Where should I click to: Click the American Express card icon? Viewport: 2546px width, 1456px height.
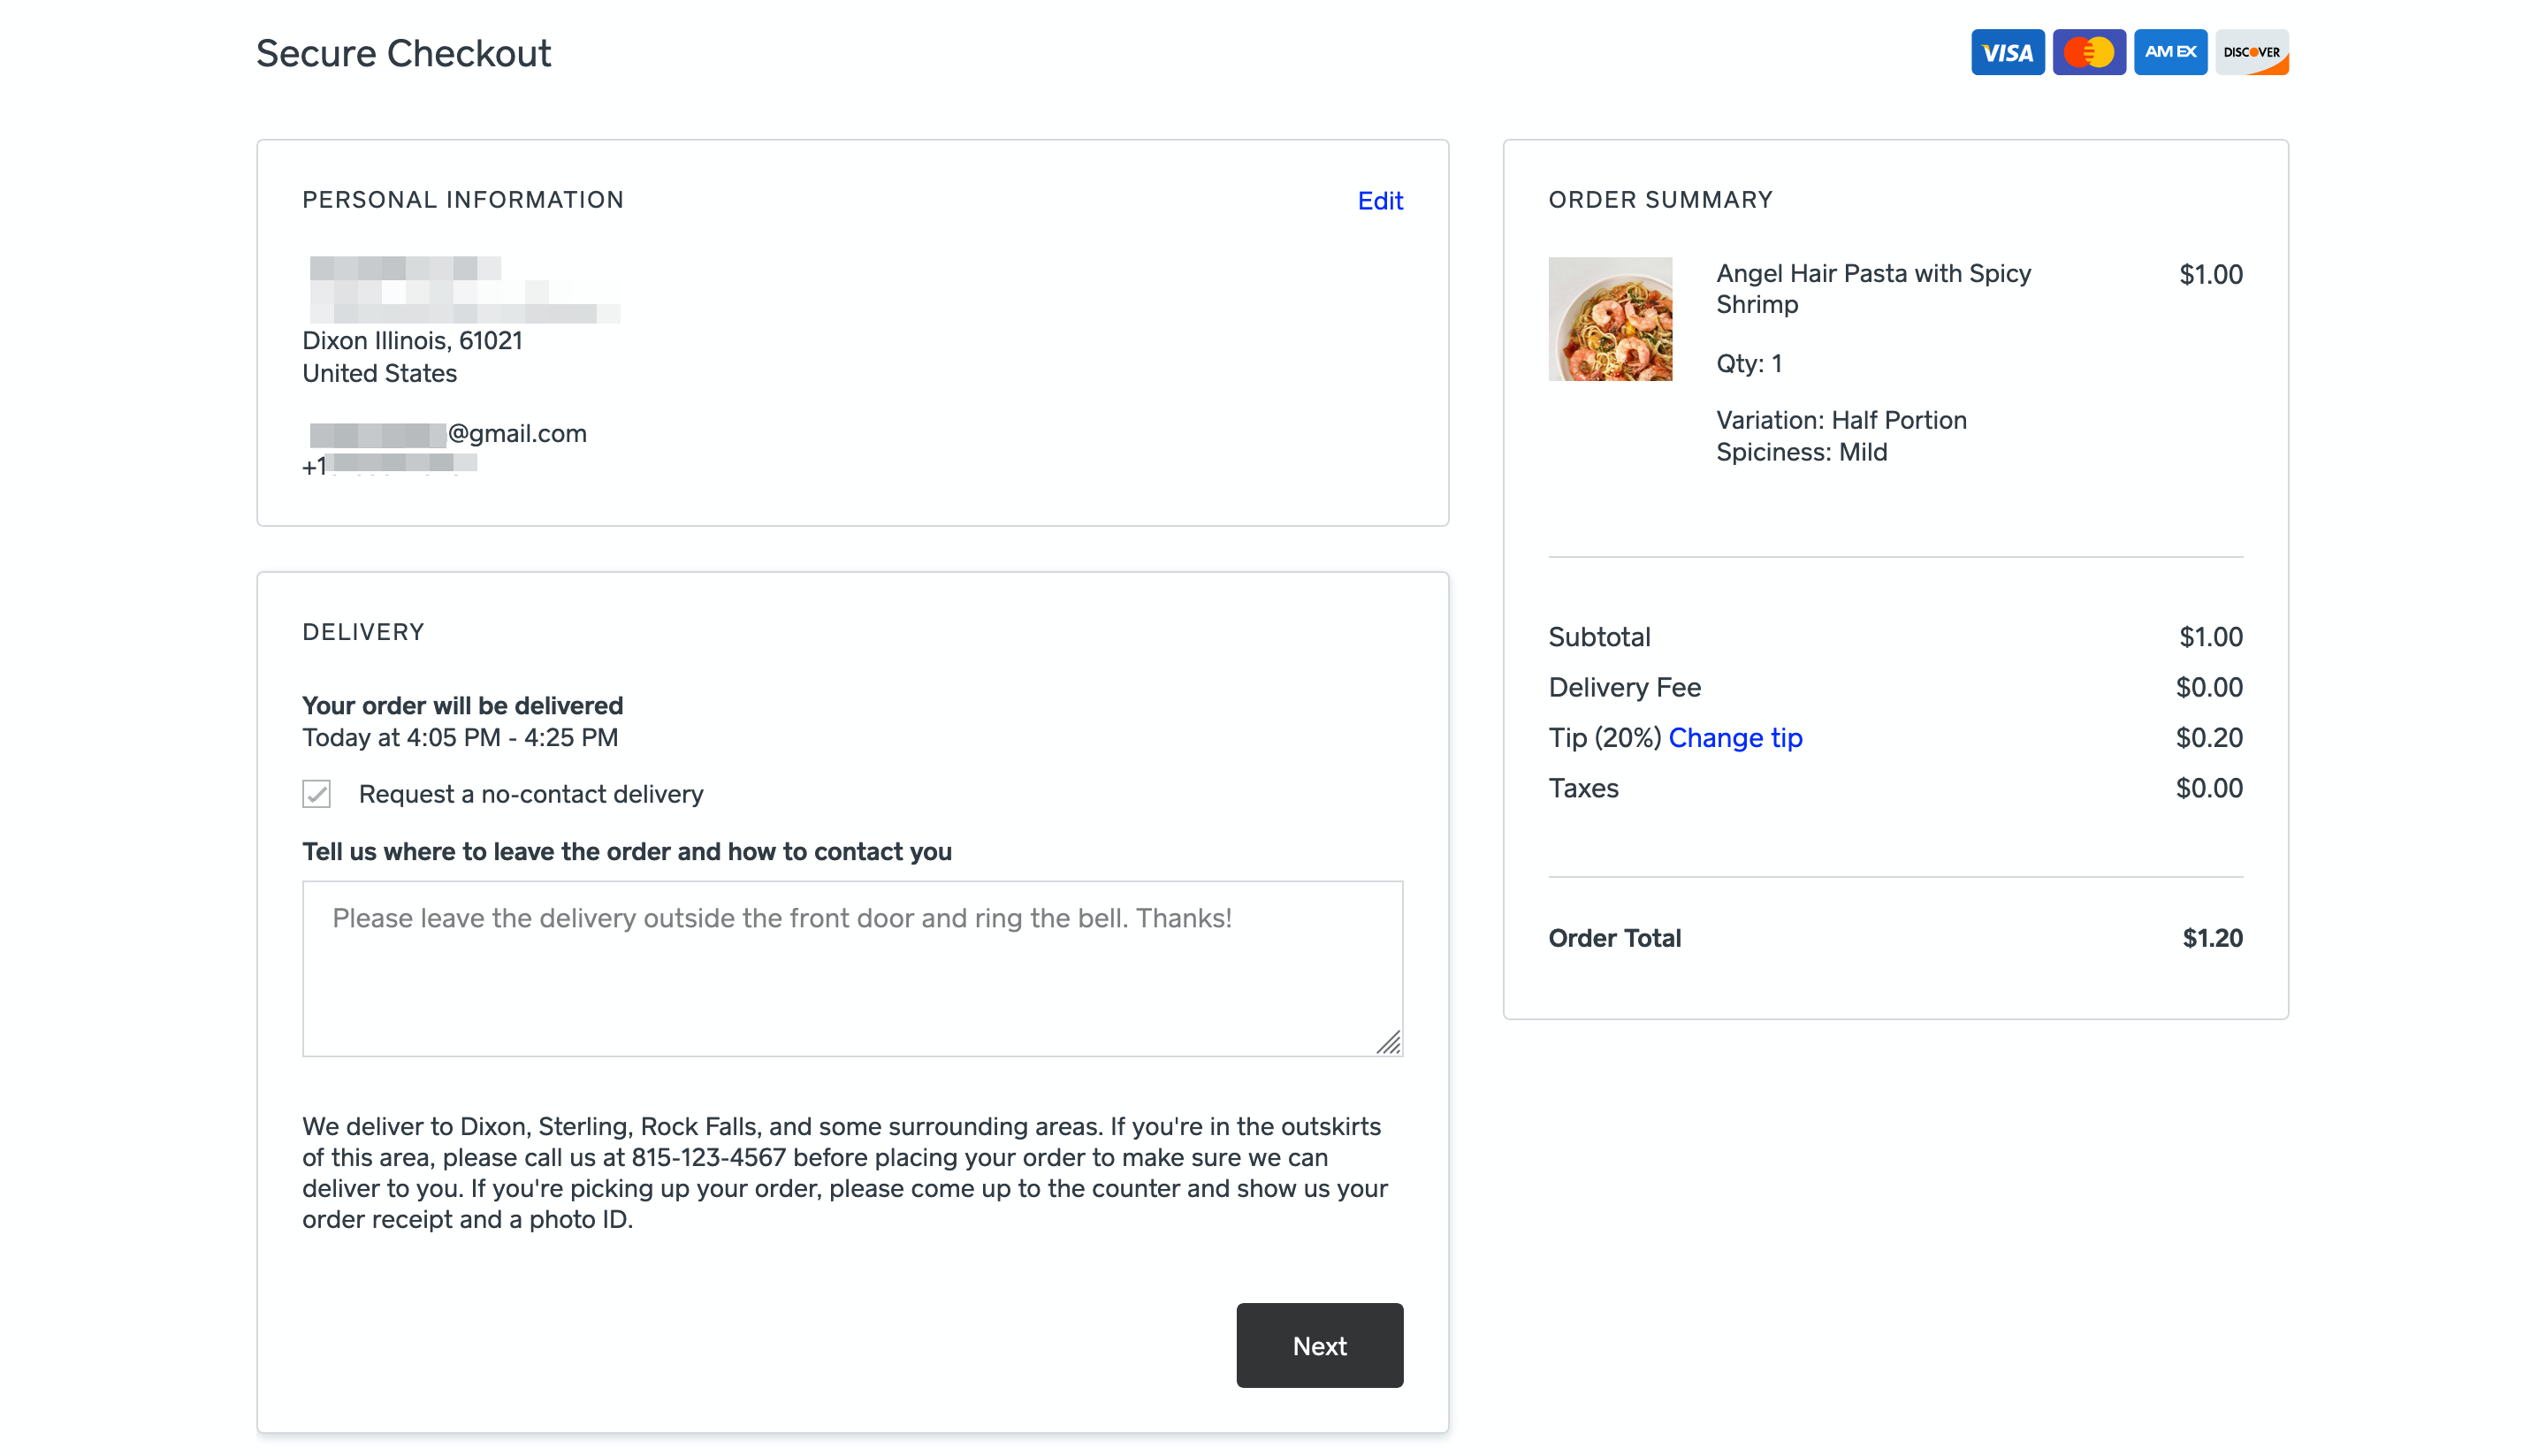click(x=2169, y=52)
